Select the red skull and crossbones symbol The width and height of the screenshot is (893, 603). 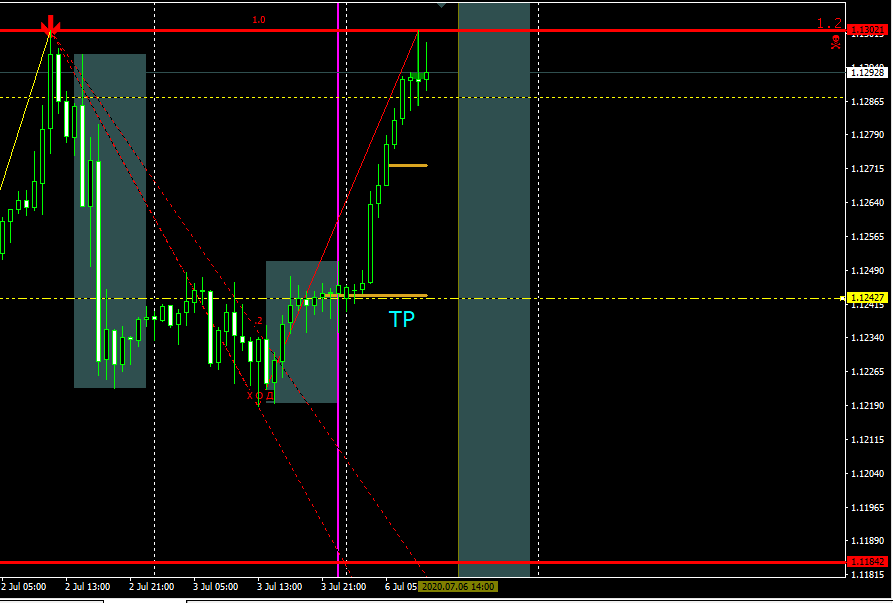click(835, 42)
